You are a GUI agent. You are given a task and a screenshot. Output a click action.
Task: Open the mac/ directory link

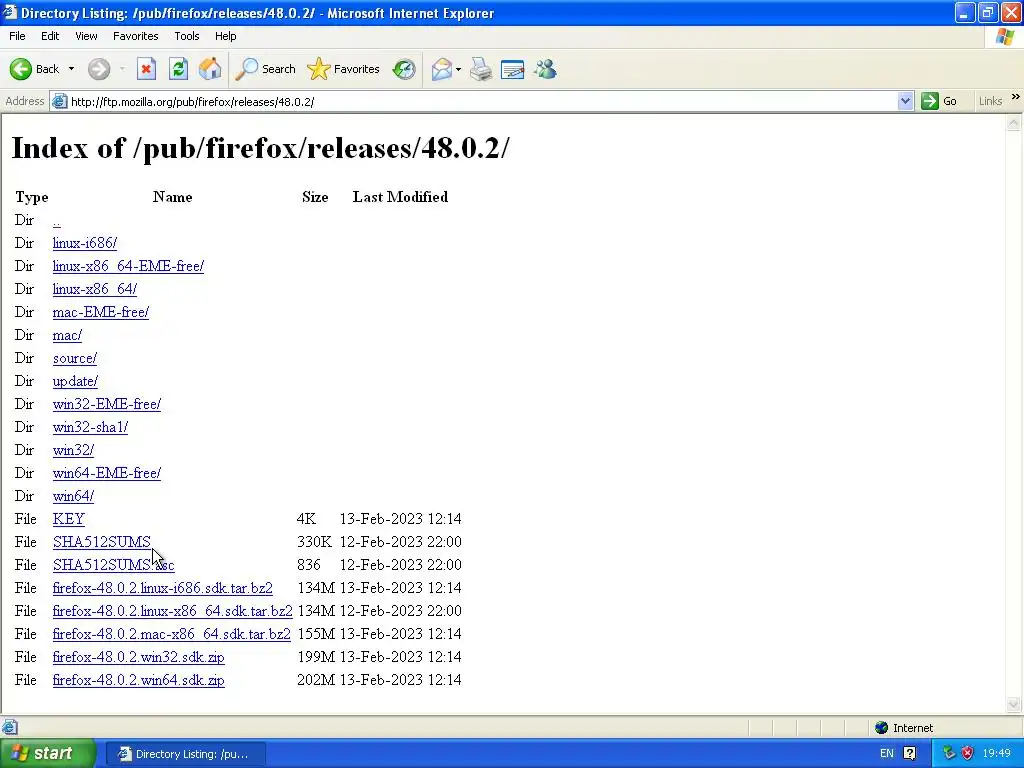(x=67, y=335)
